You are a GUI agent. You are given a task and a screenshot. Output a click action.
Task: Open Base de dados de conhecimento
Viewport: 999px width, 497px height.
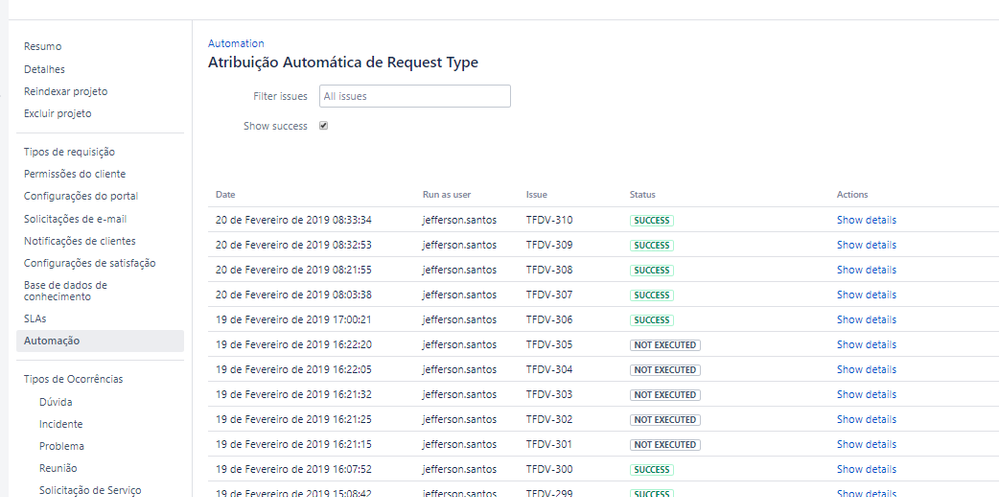(x=66, y=291)
